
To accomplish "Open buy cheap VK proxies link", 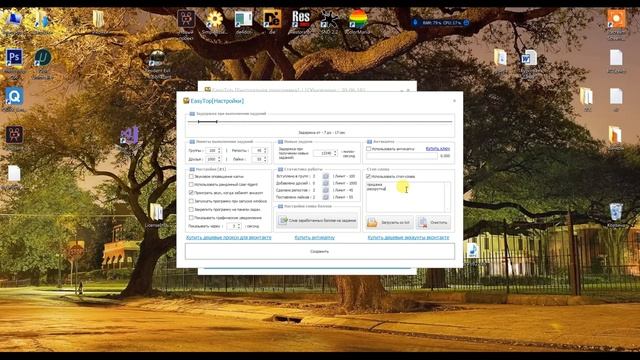I will [229, 238].
